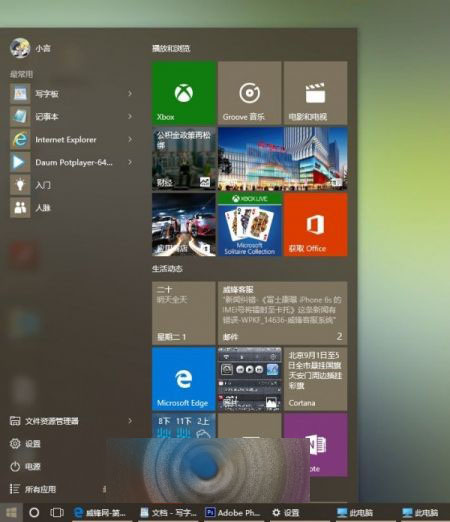Click the 小吉 user account avatar
450x522 pixels.
coord(20,48)
